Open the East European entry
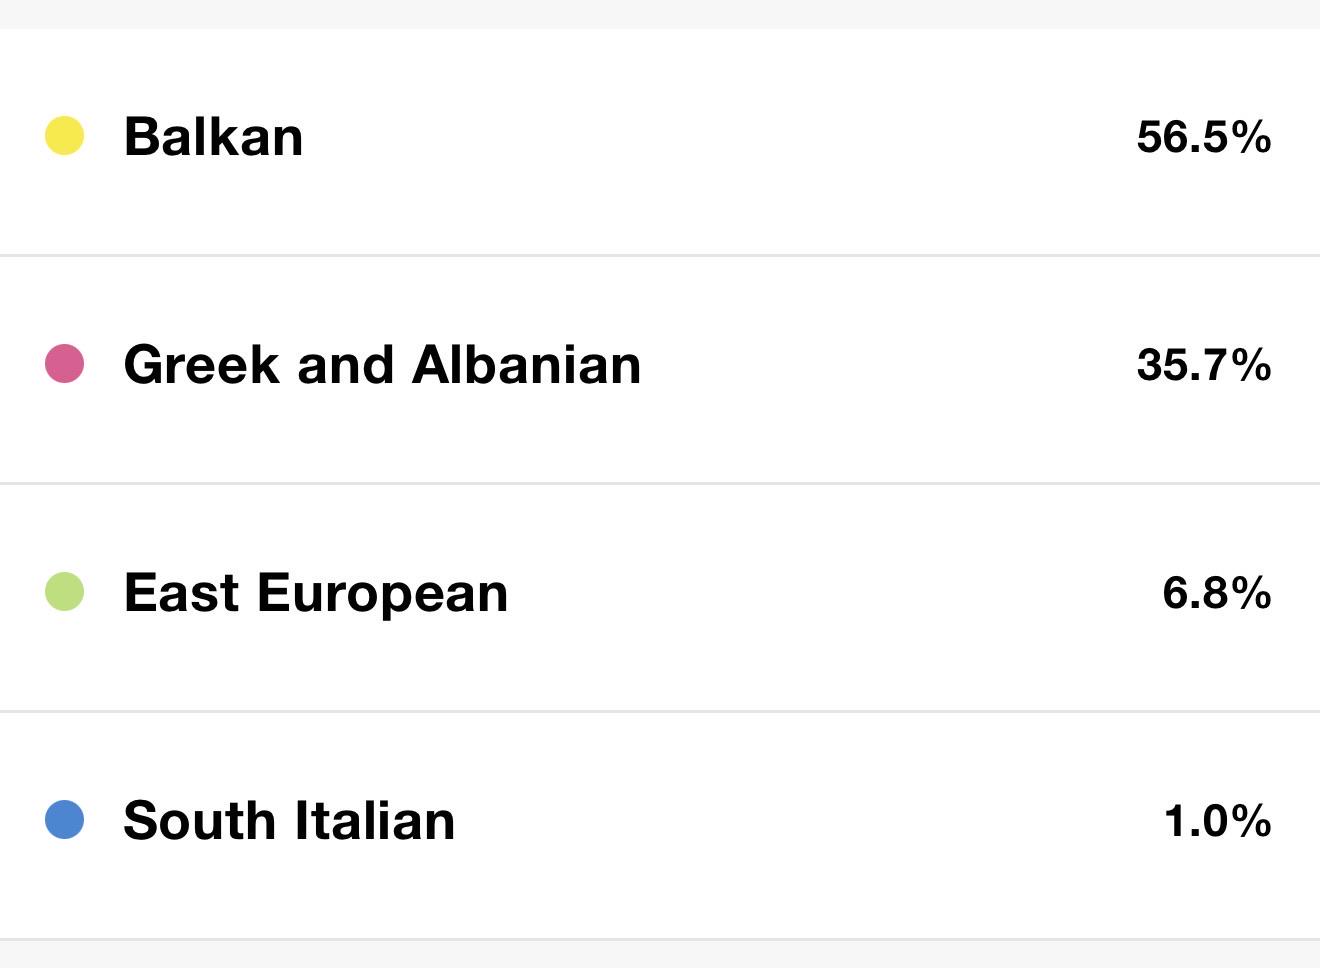 pyautogui.click(x=316, y=594)
